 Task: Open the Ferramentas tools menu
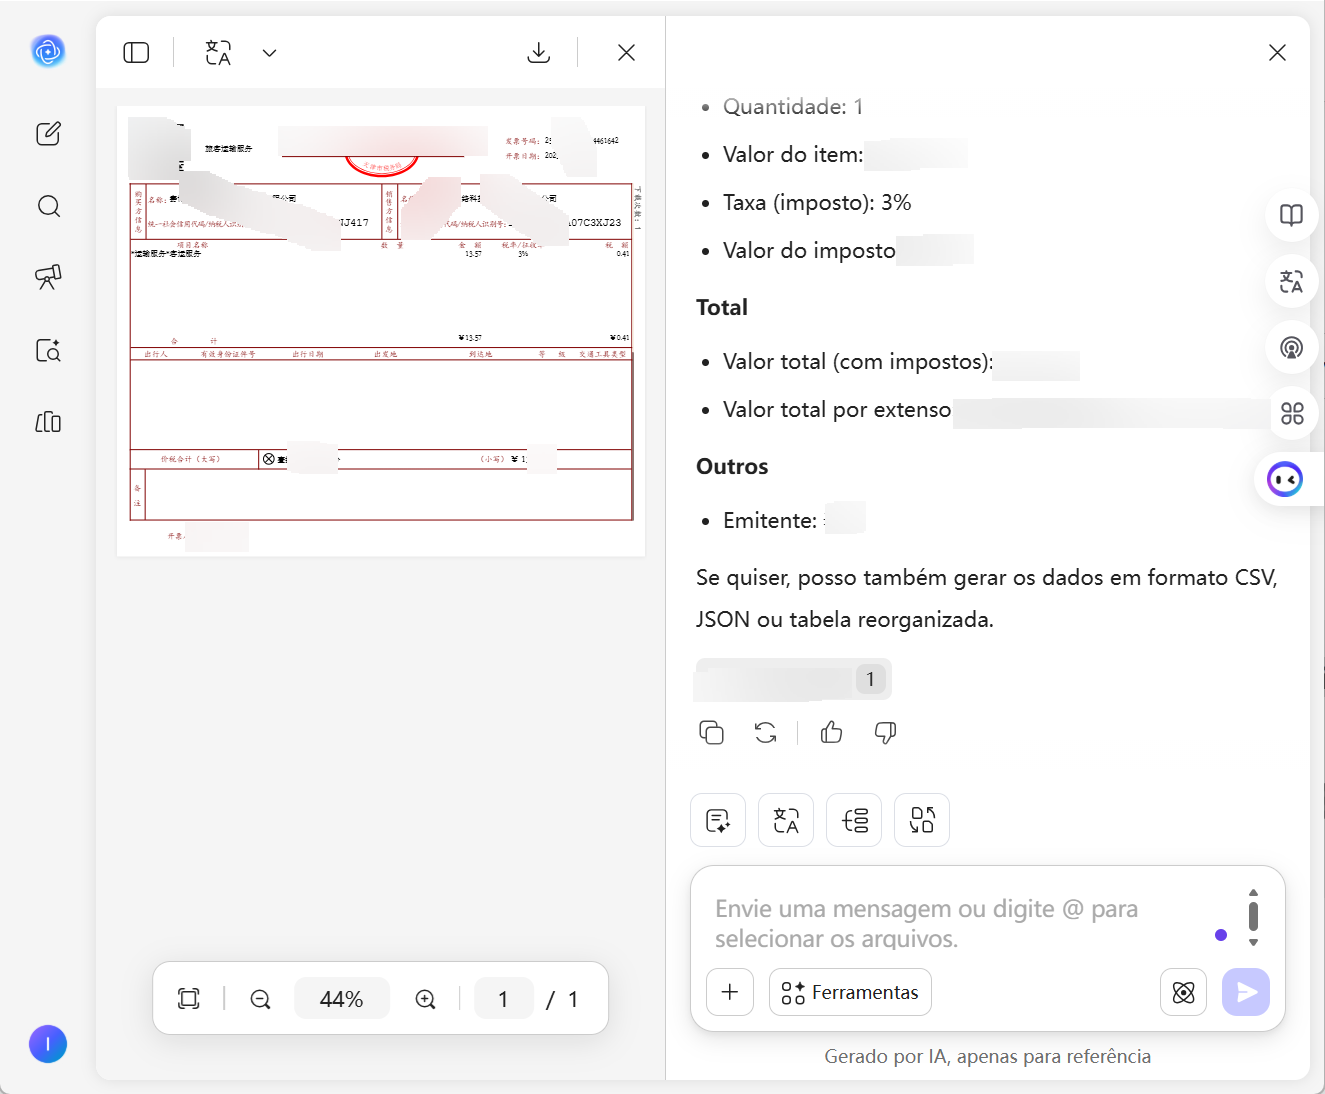850,992
